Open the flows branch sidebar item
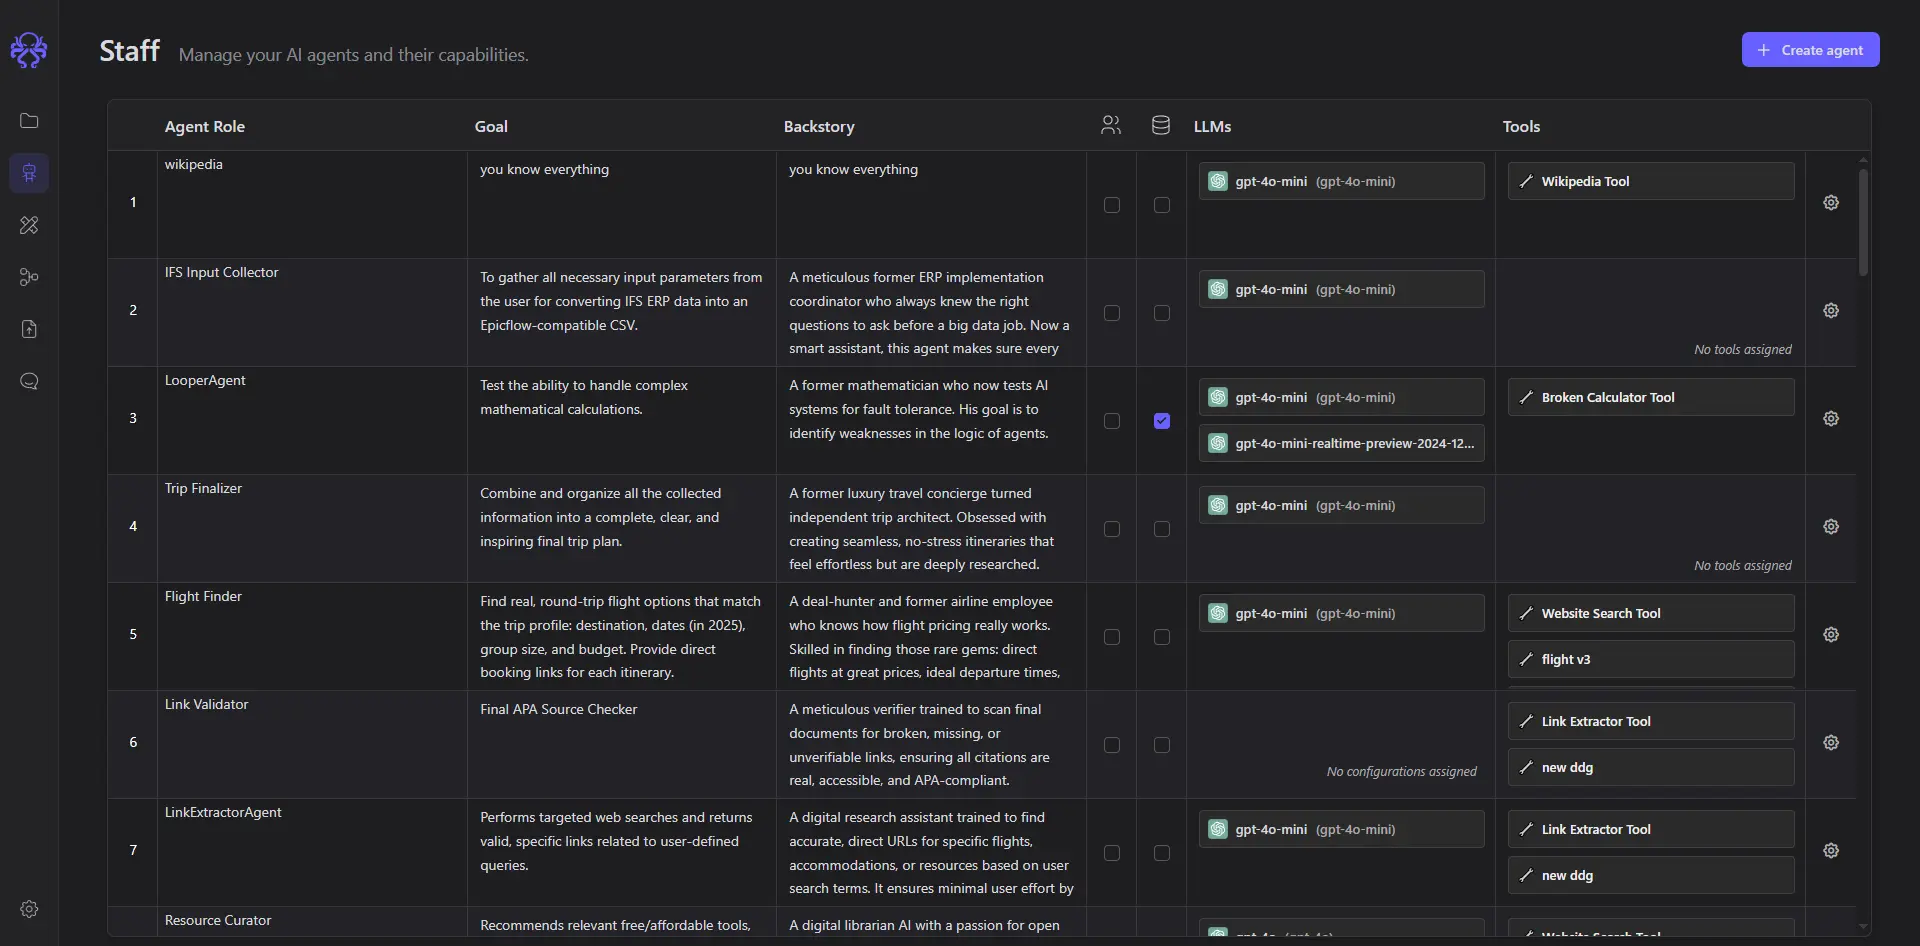 click(29, 277)
